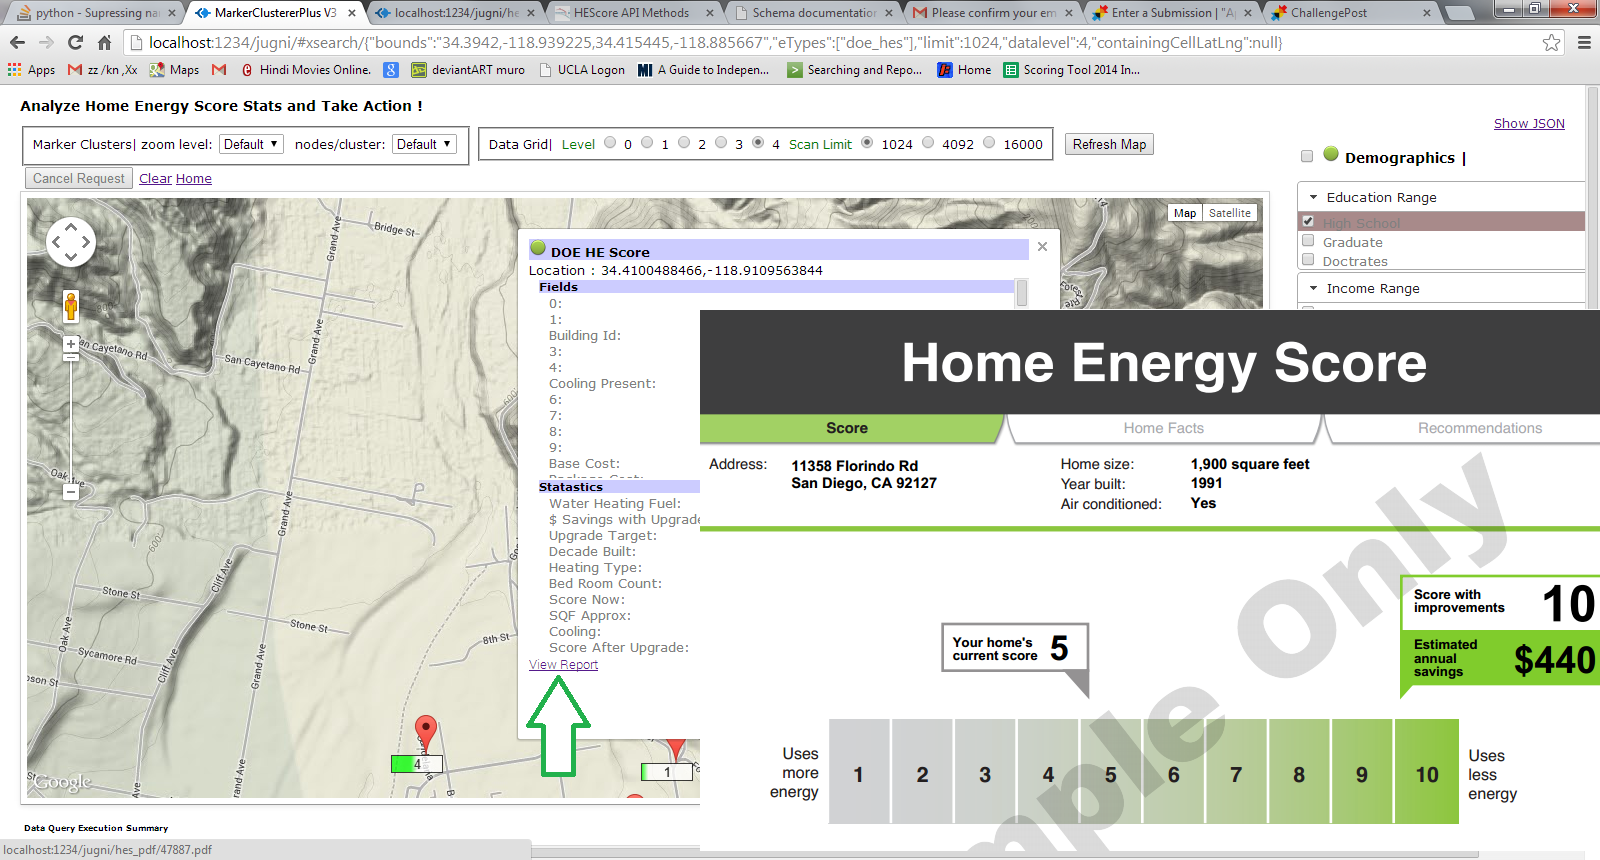Open the View Report link
Image resolution: width=1600 pixels, height=860 pixels.
pos(563,664)
